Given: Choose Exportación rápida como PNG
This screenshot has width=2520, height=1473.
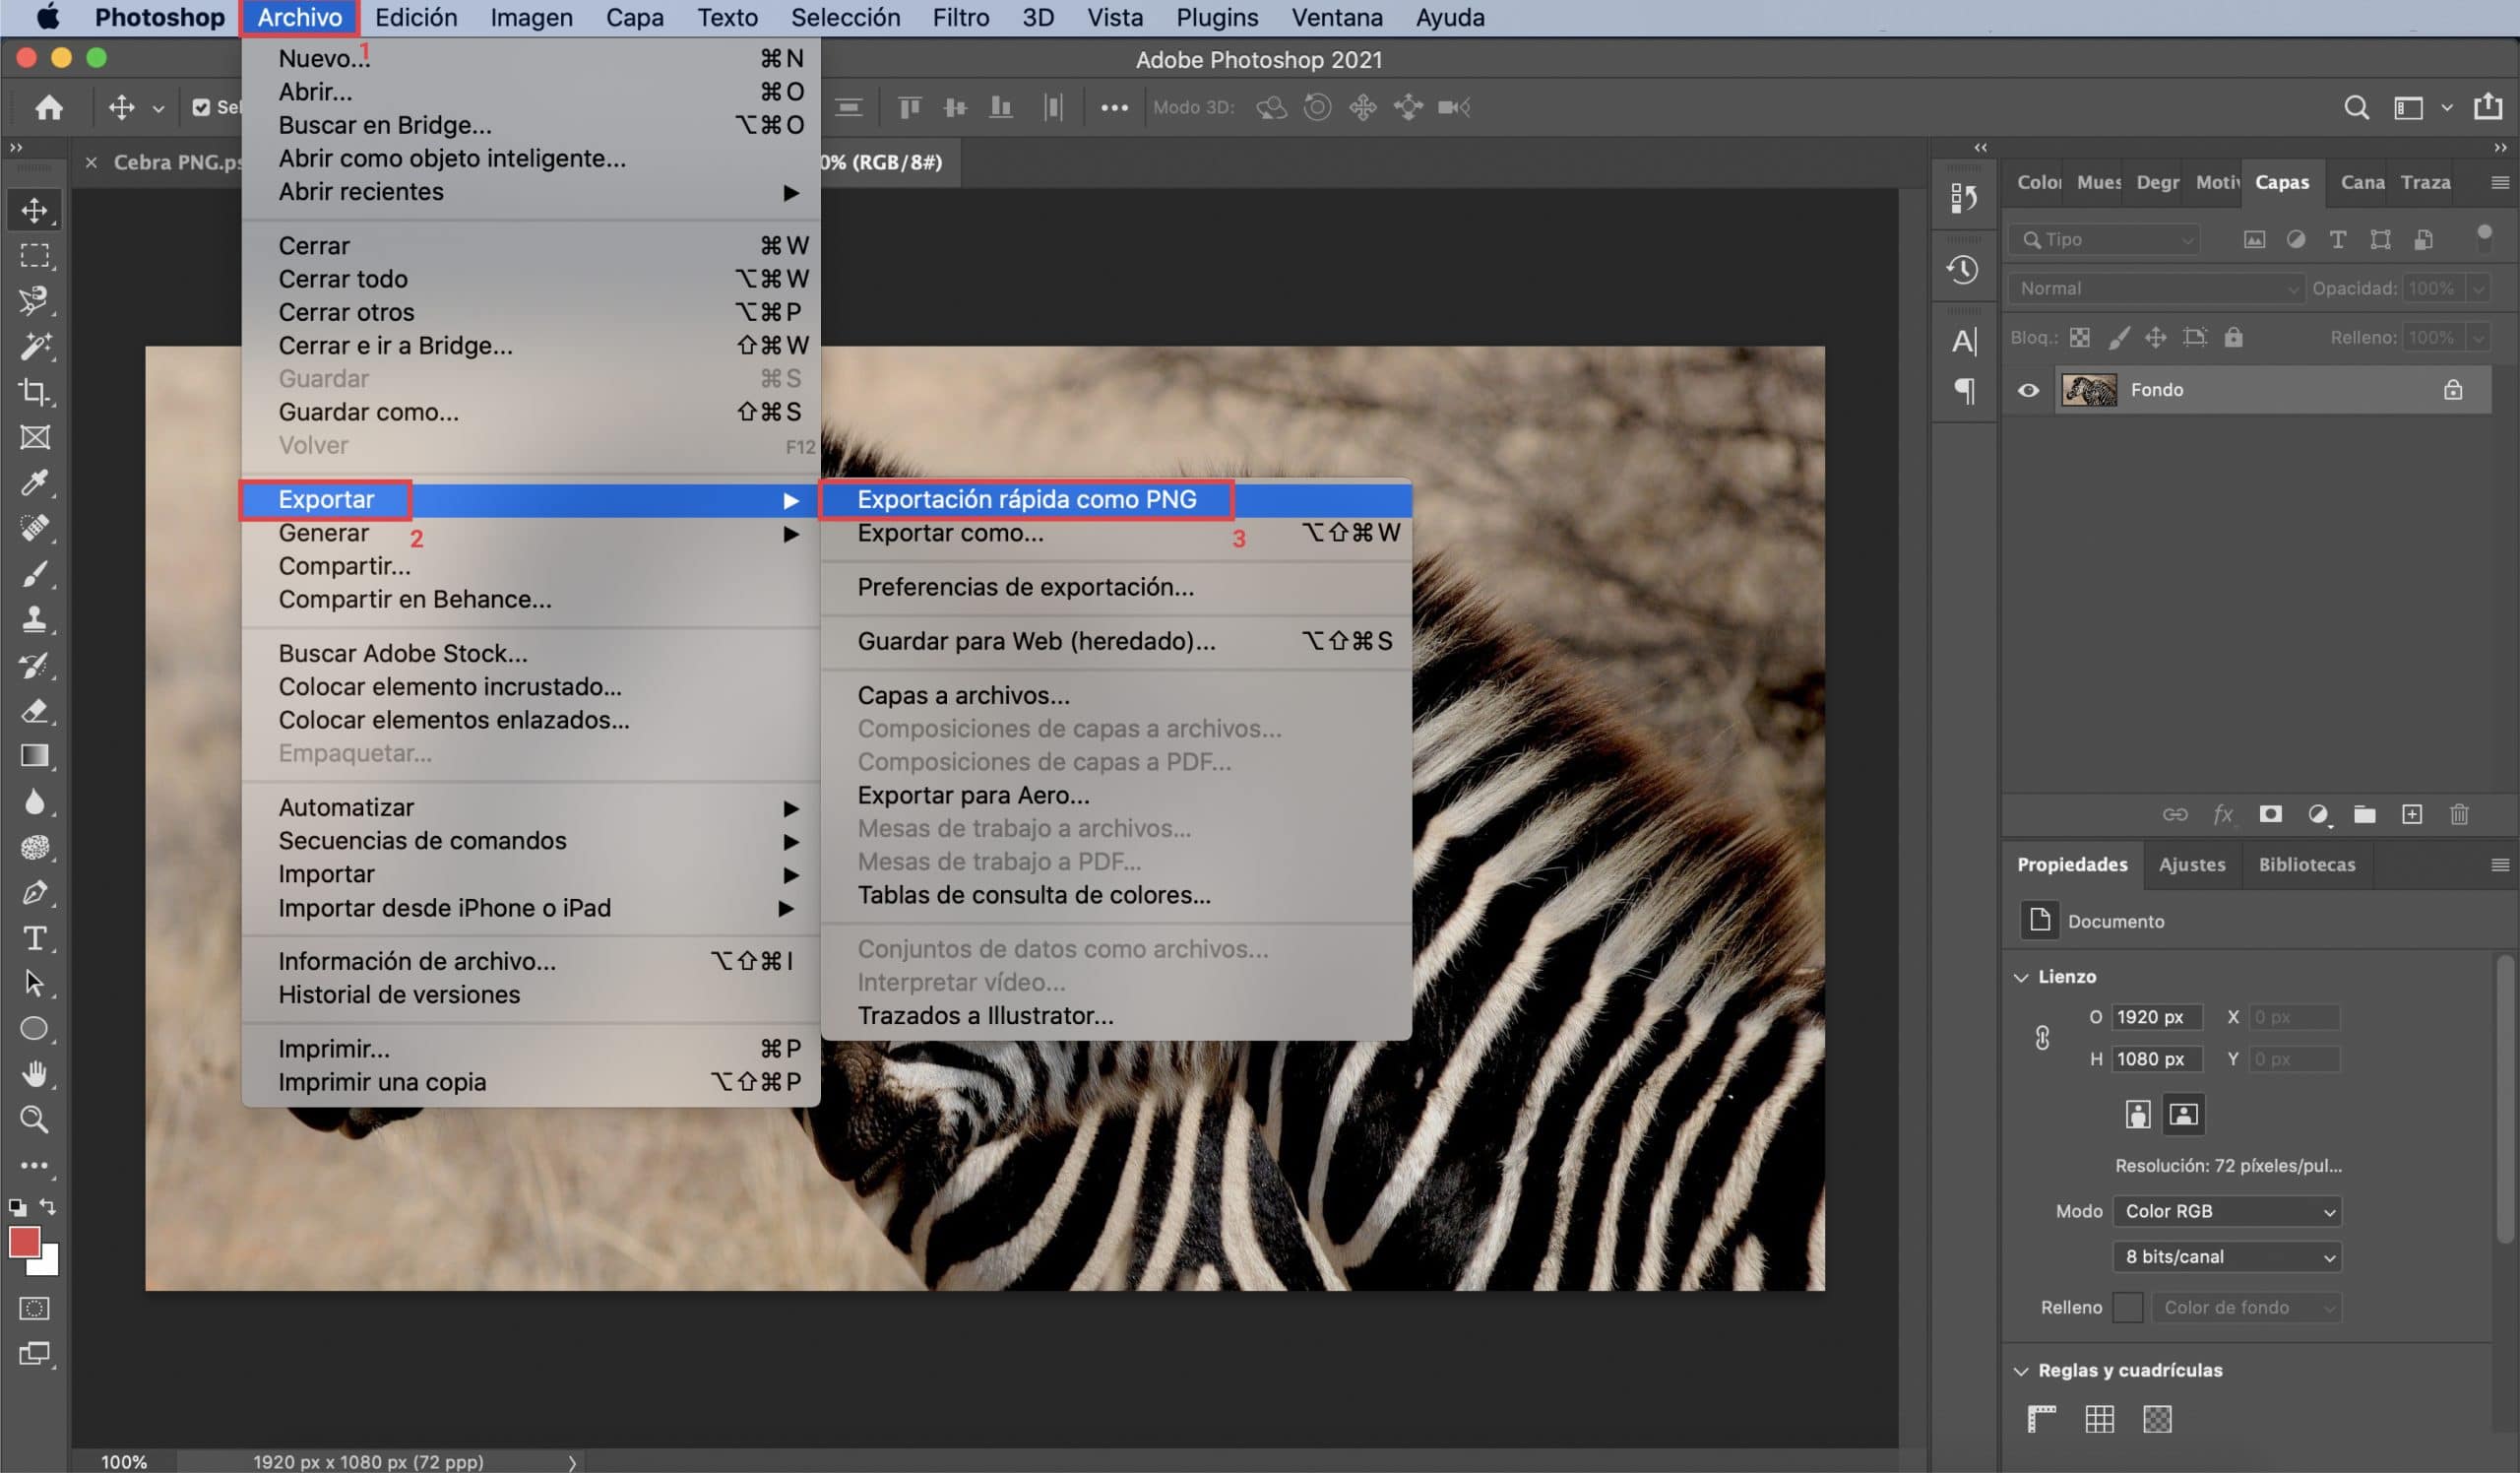Looking at the screenshot, I should (x=1116, y=500).
